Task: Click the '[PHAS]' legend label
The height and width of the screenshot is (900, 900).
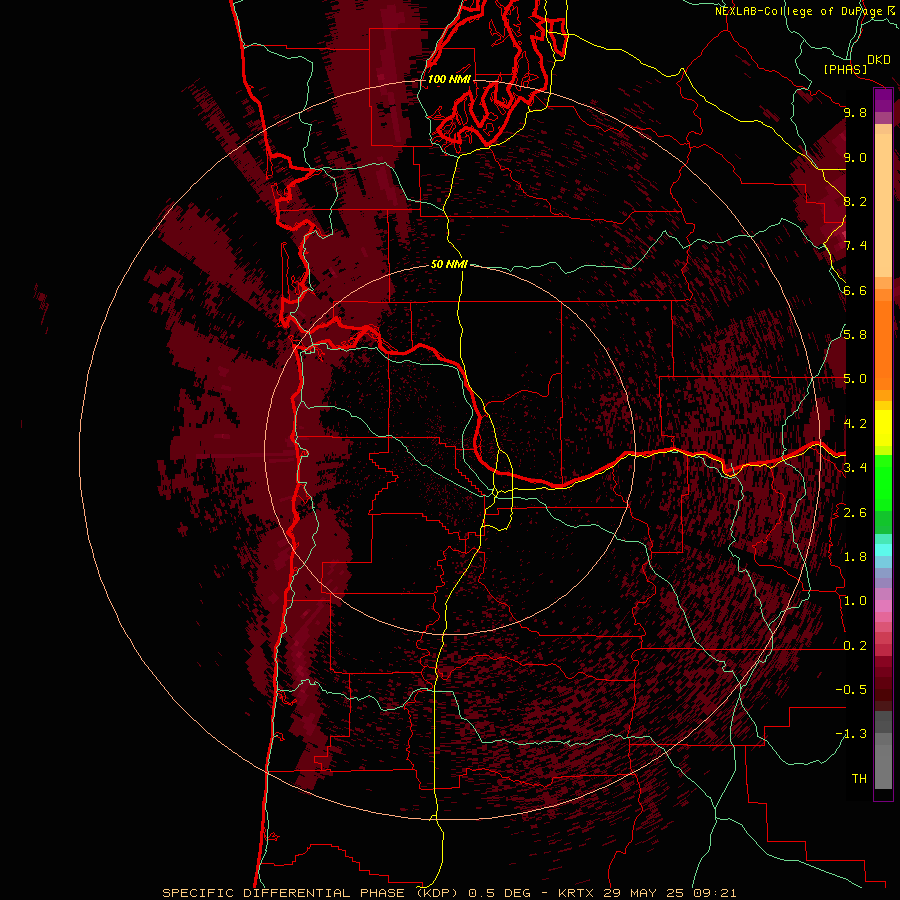Action: point(845,69)
